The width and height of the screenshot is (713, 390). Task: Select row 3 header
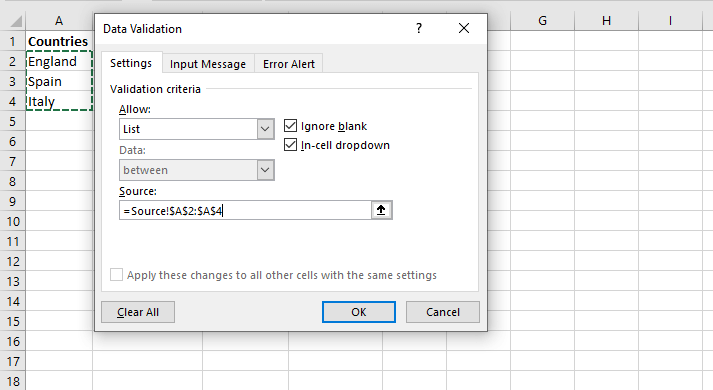pyautogui.click(x=13, y=81)
